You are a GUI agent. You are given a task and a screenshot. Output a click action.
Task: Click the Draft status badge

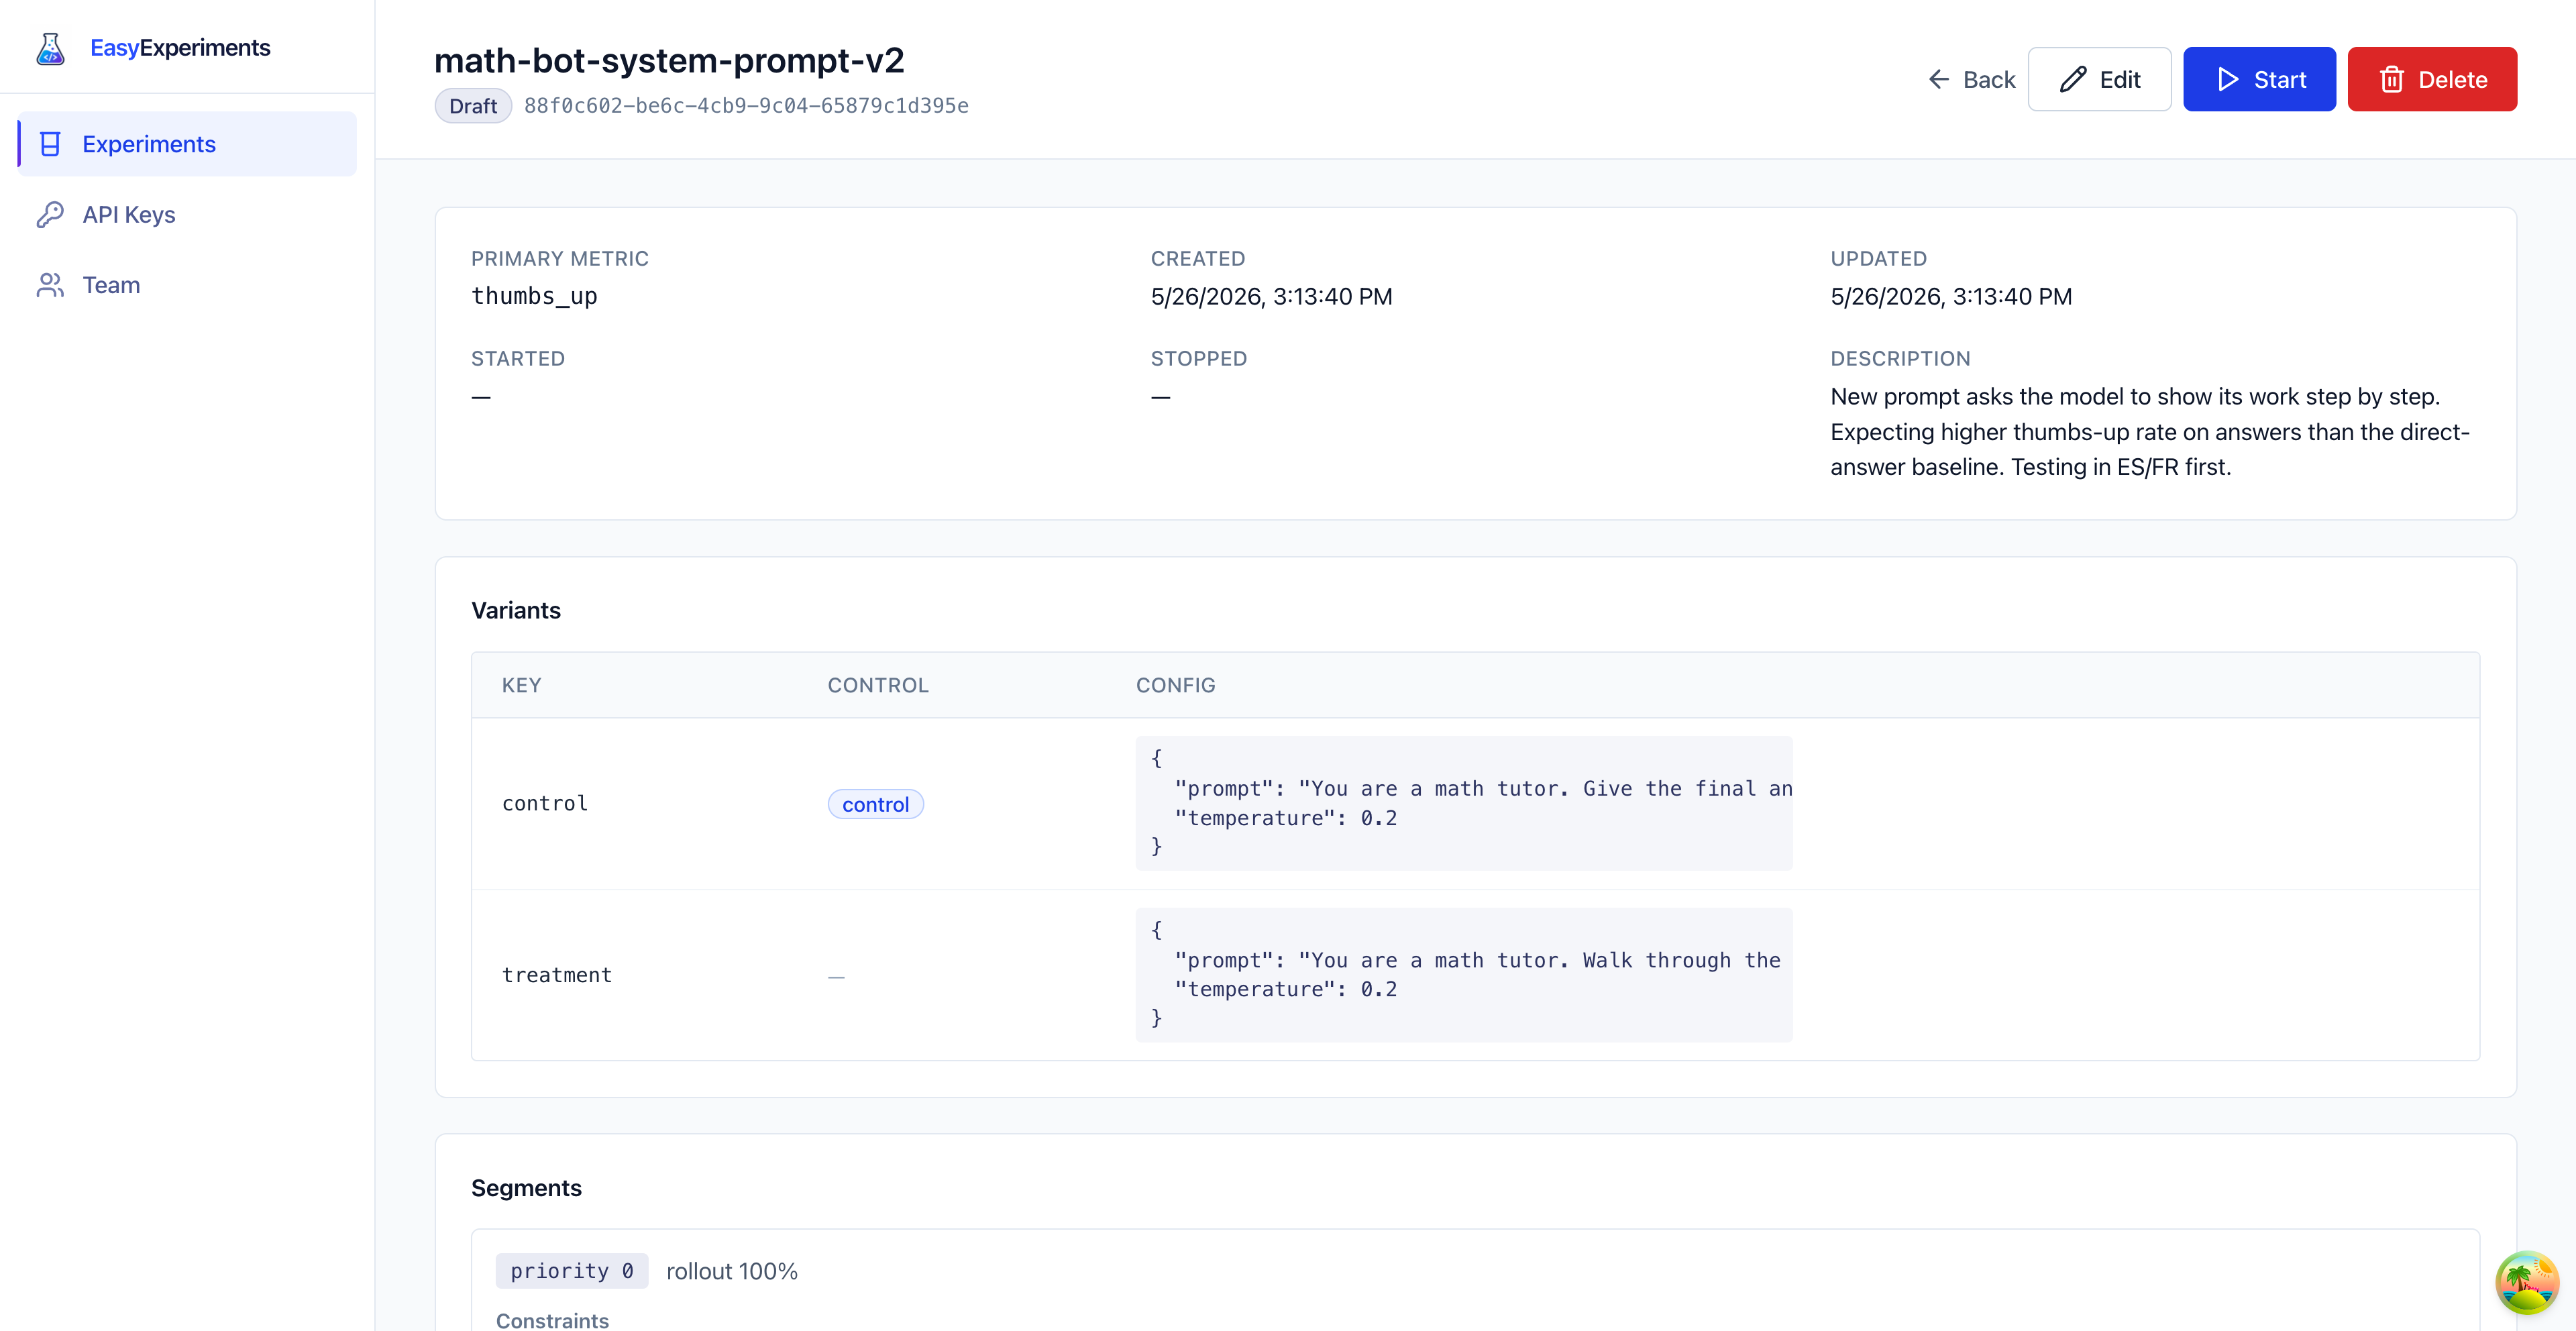(x=473, y=106)
